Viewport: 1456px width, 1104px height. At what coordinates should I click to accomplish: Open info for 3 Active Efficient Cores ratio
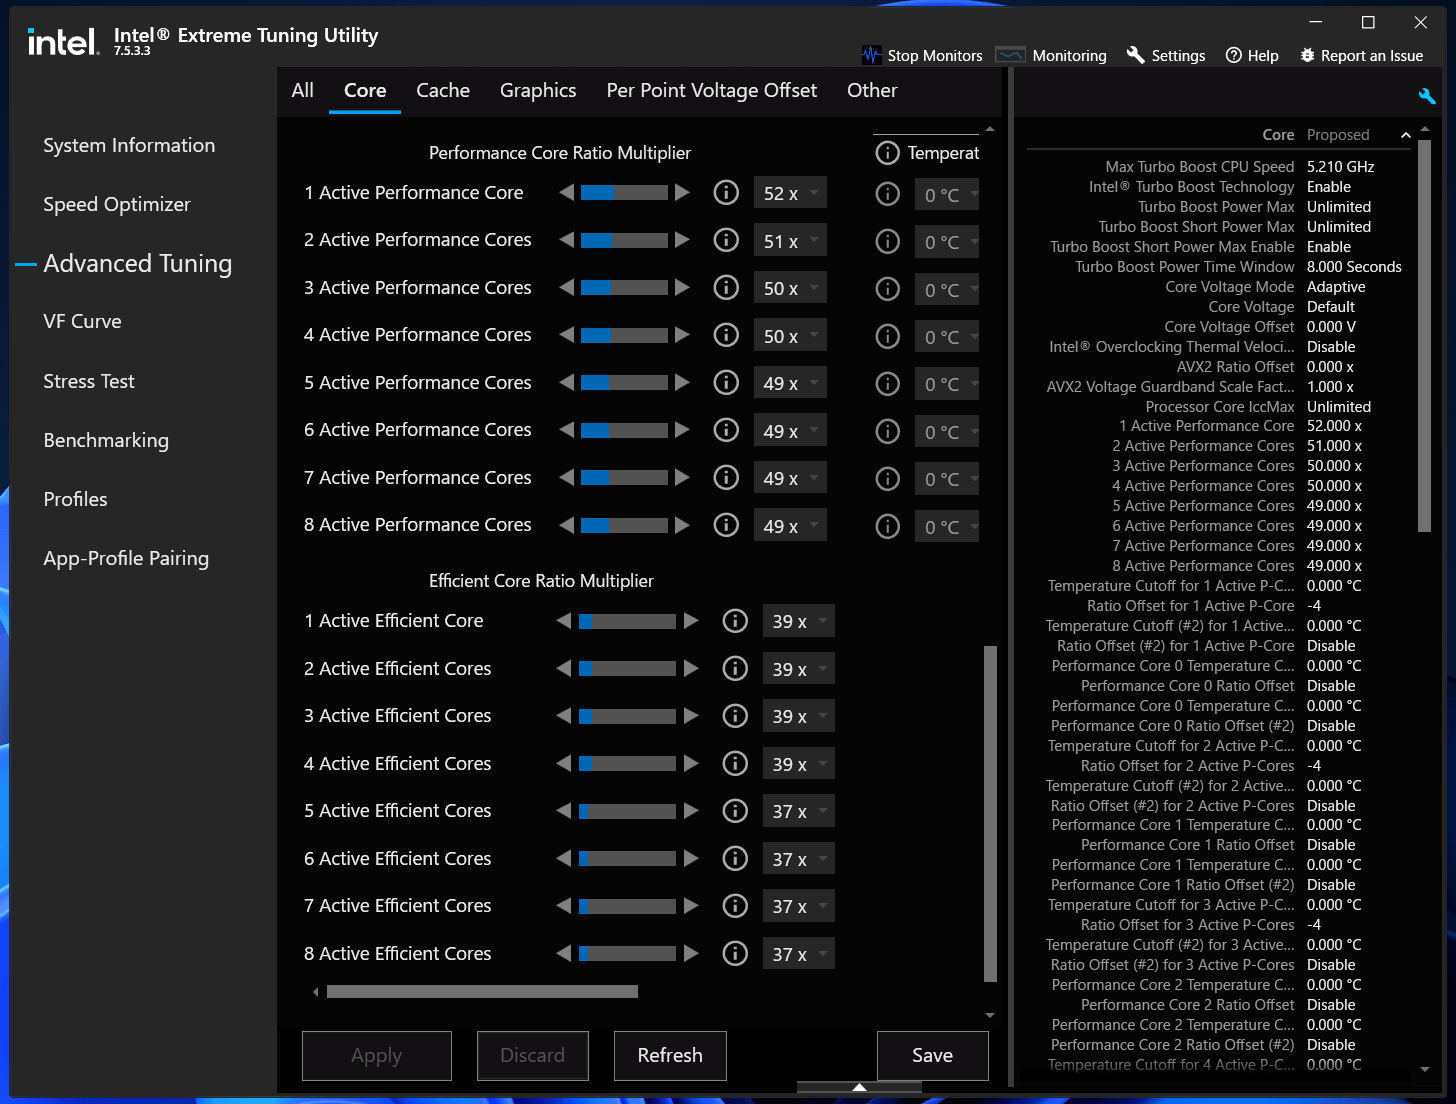[735, 716]
